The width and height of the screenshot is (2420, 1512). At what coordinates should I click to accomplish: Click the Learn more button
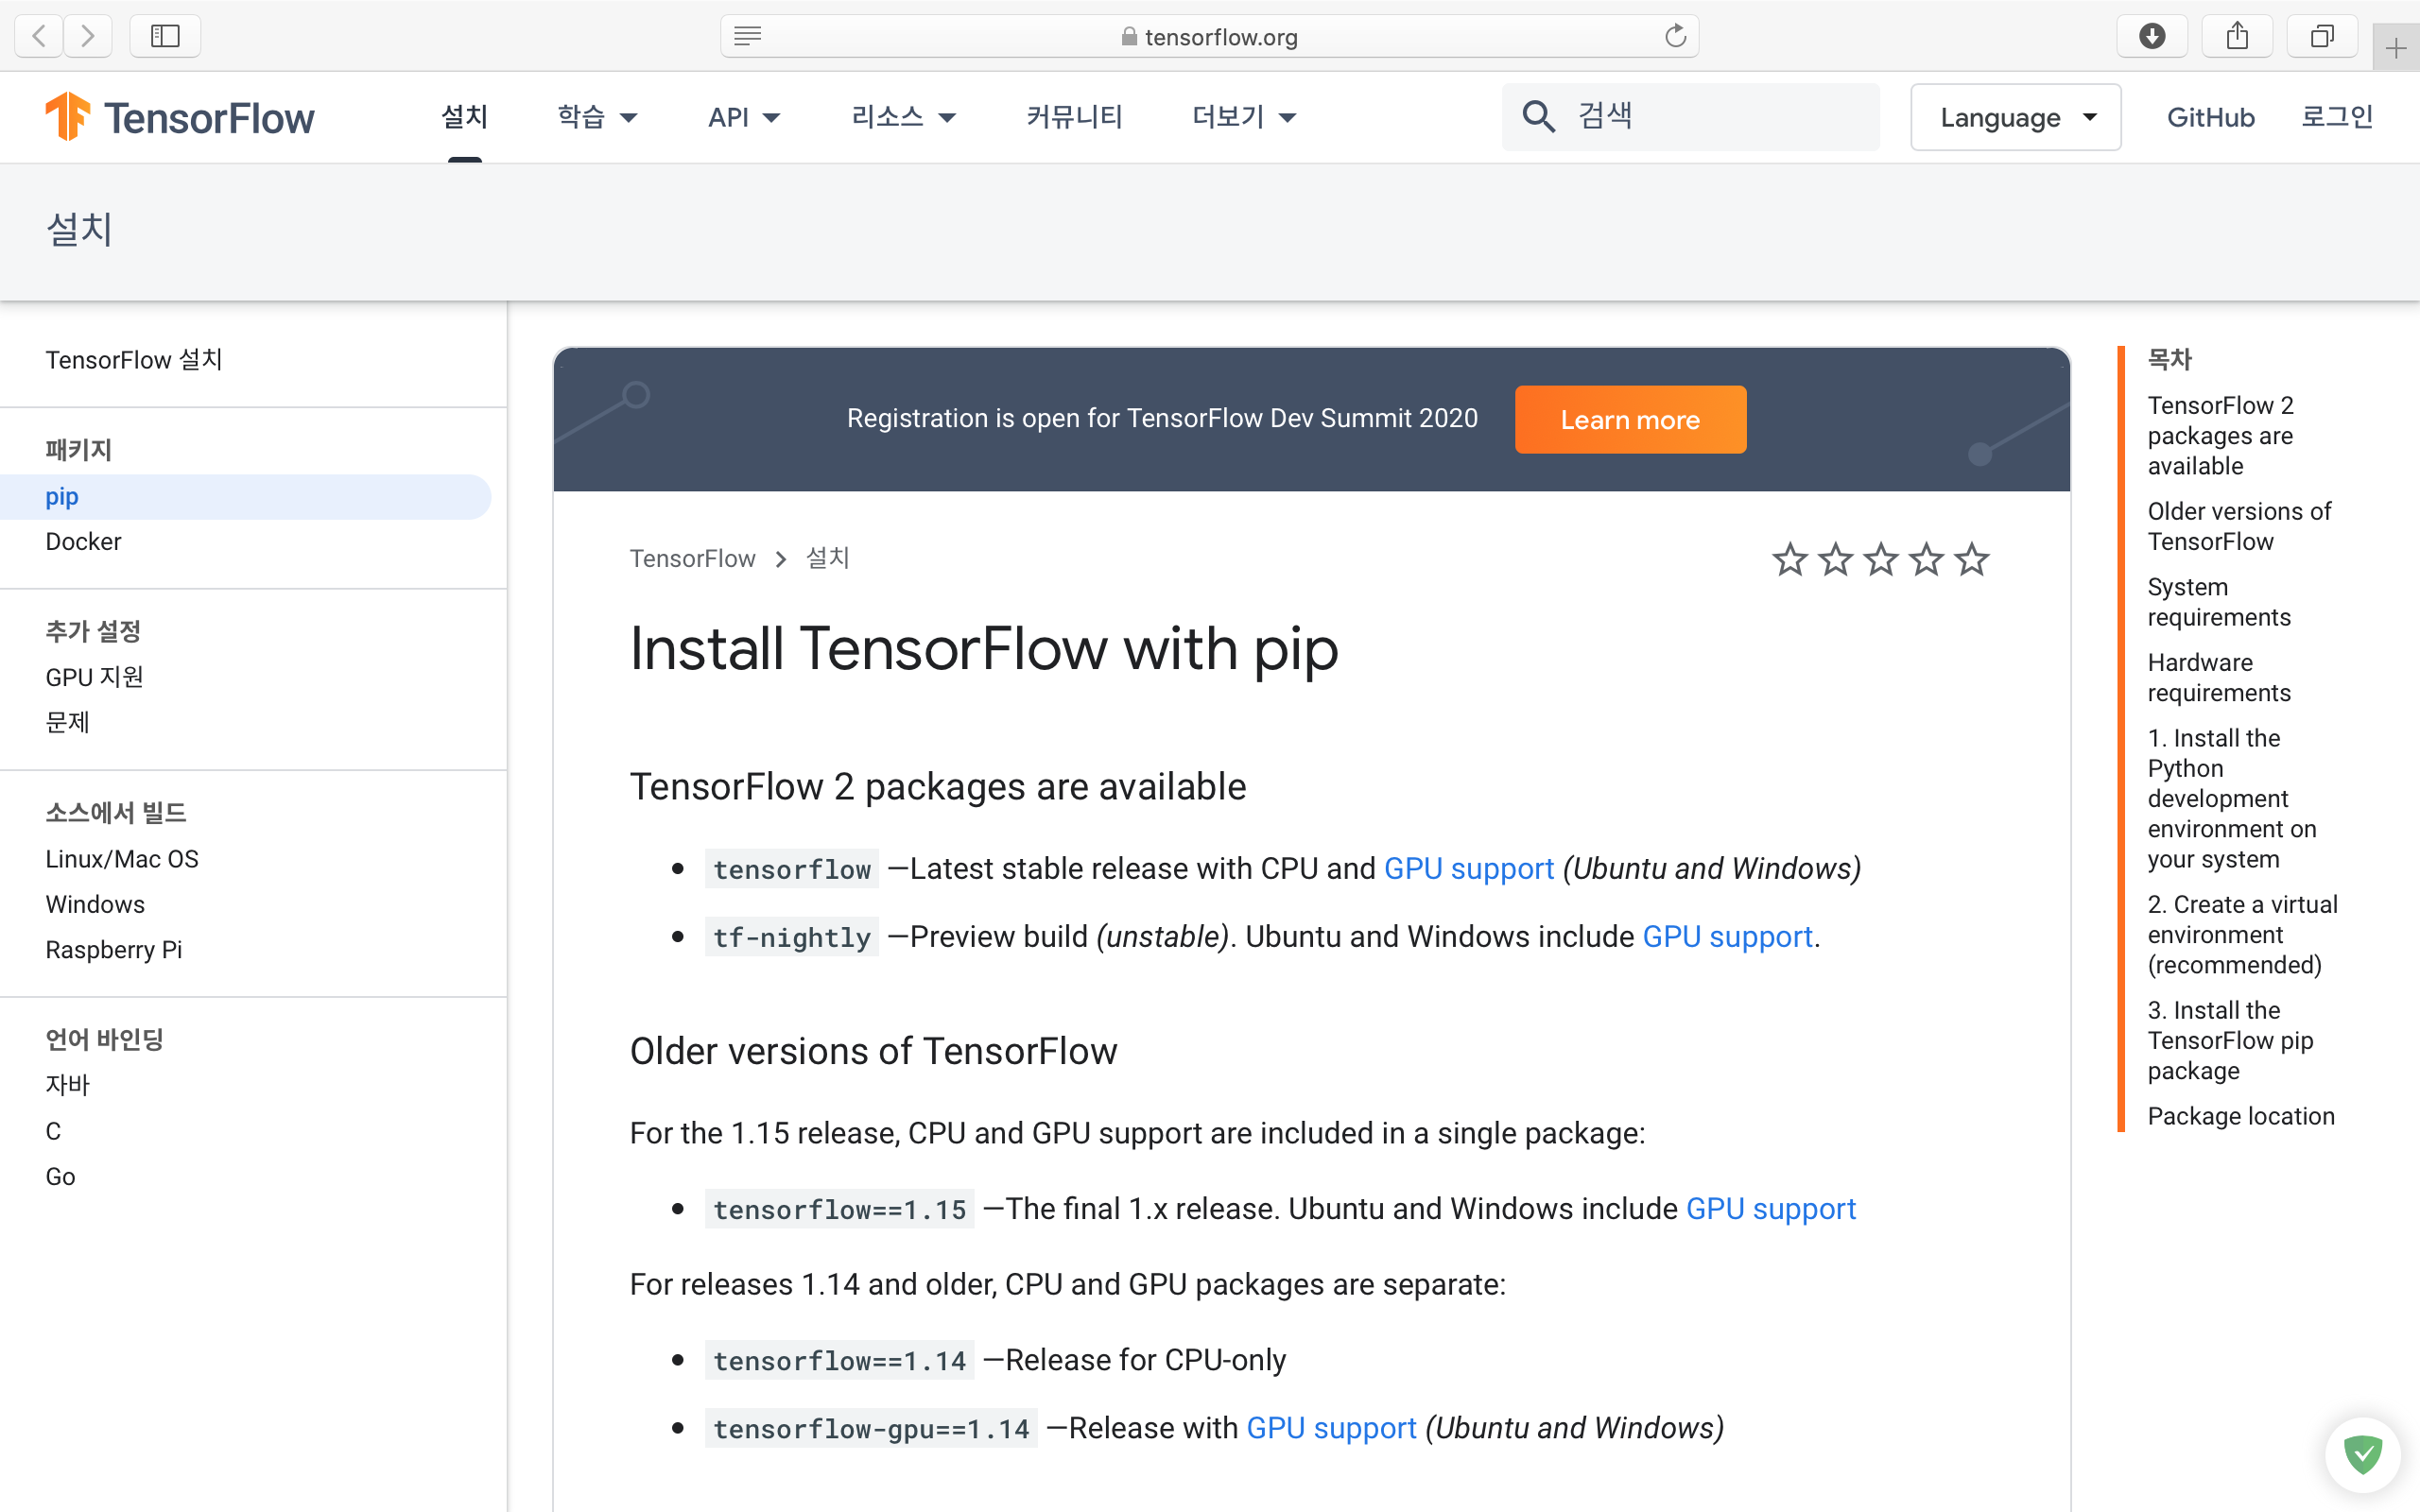click(1630, 419)
